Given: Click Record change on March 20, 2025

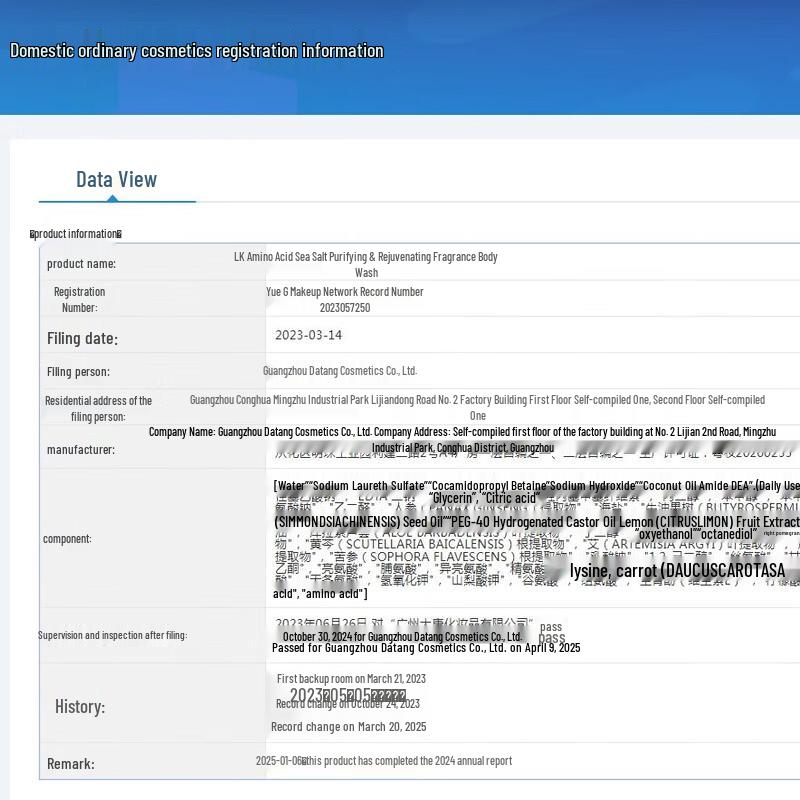Looking at the screenshot, I should [x=348, y=727].
